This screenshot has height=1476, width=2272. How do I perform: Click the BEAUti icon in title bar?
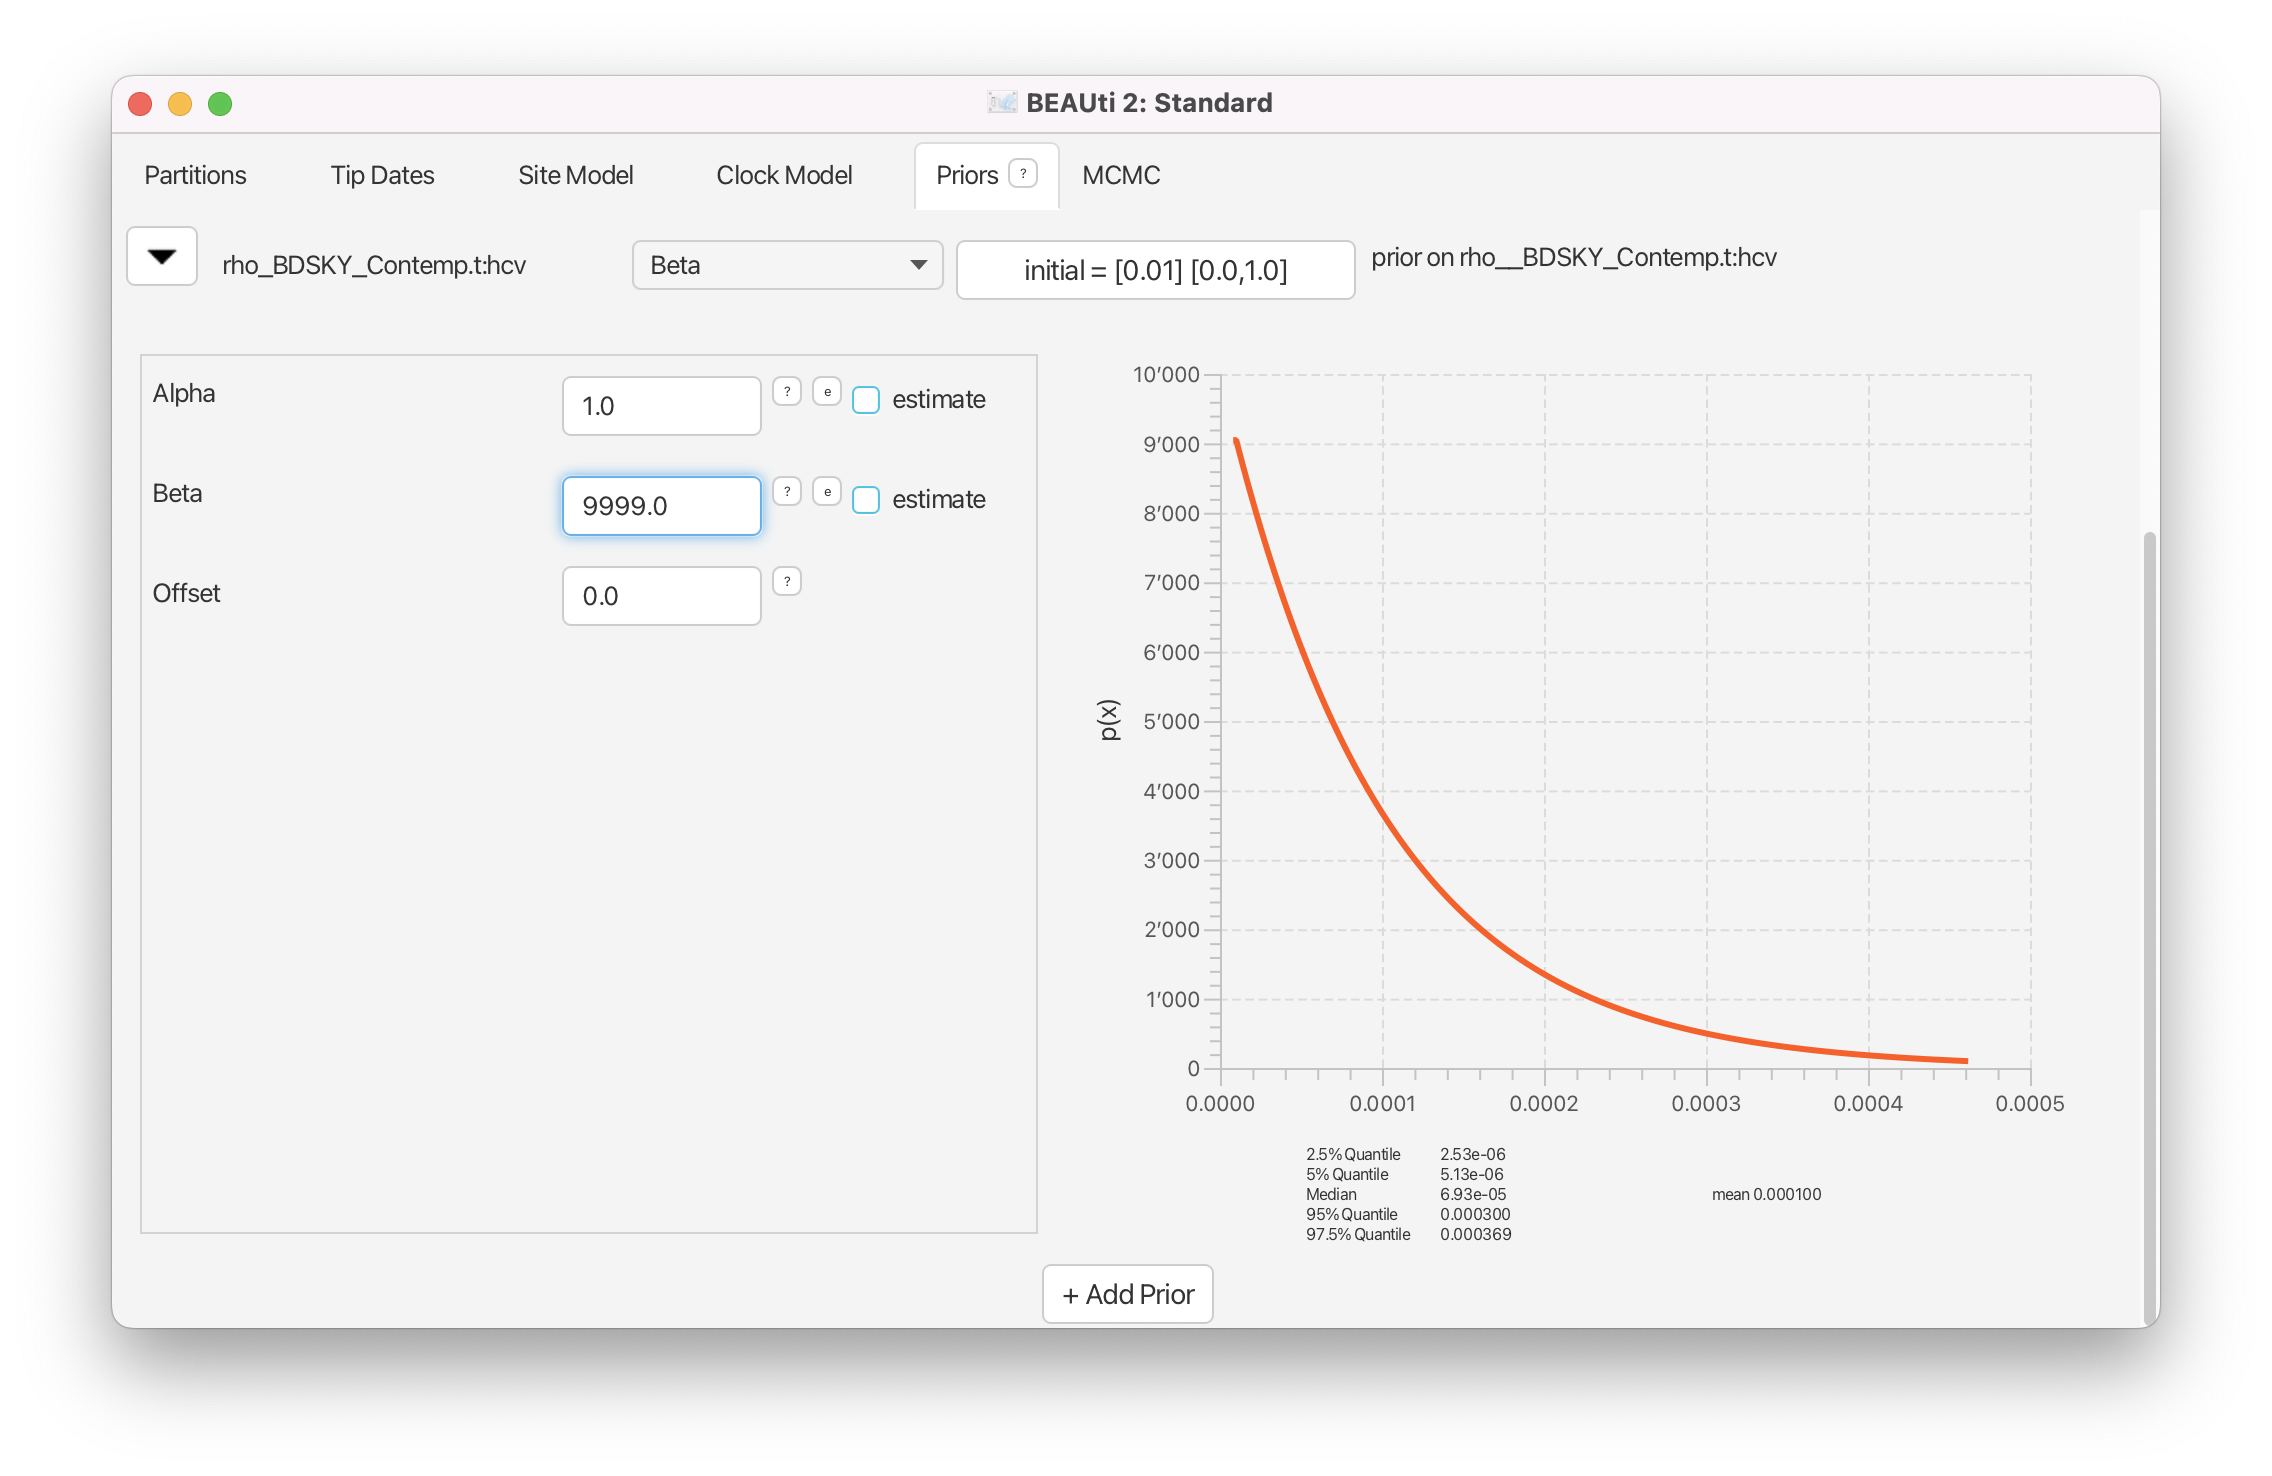[x=1001, y=103]
